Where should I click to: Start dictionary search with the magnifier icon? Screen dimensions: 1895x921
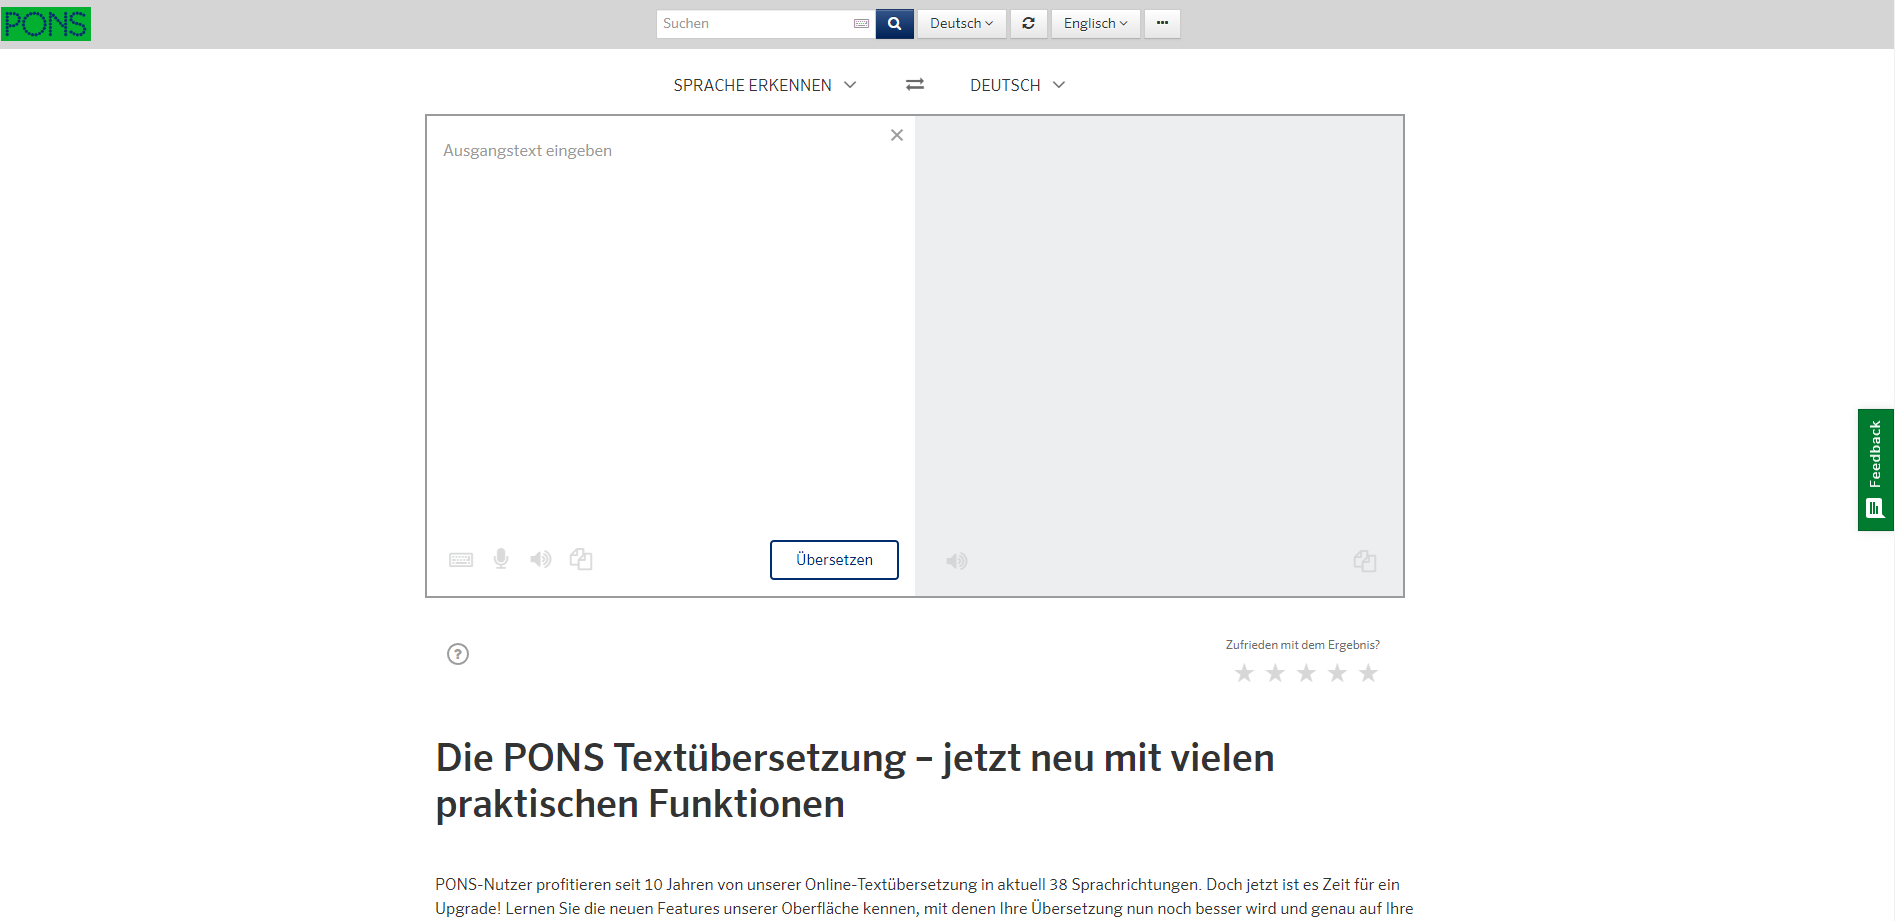pyautogui.click(x=893, y=23)
